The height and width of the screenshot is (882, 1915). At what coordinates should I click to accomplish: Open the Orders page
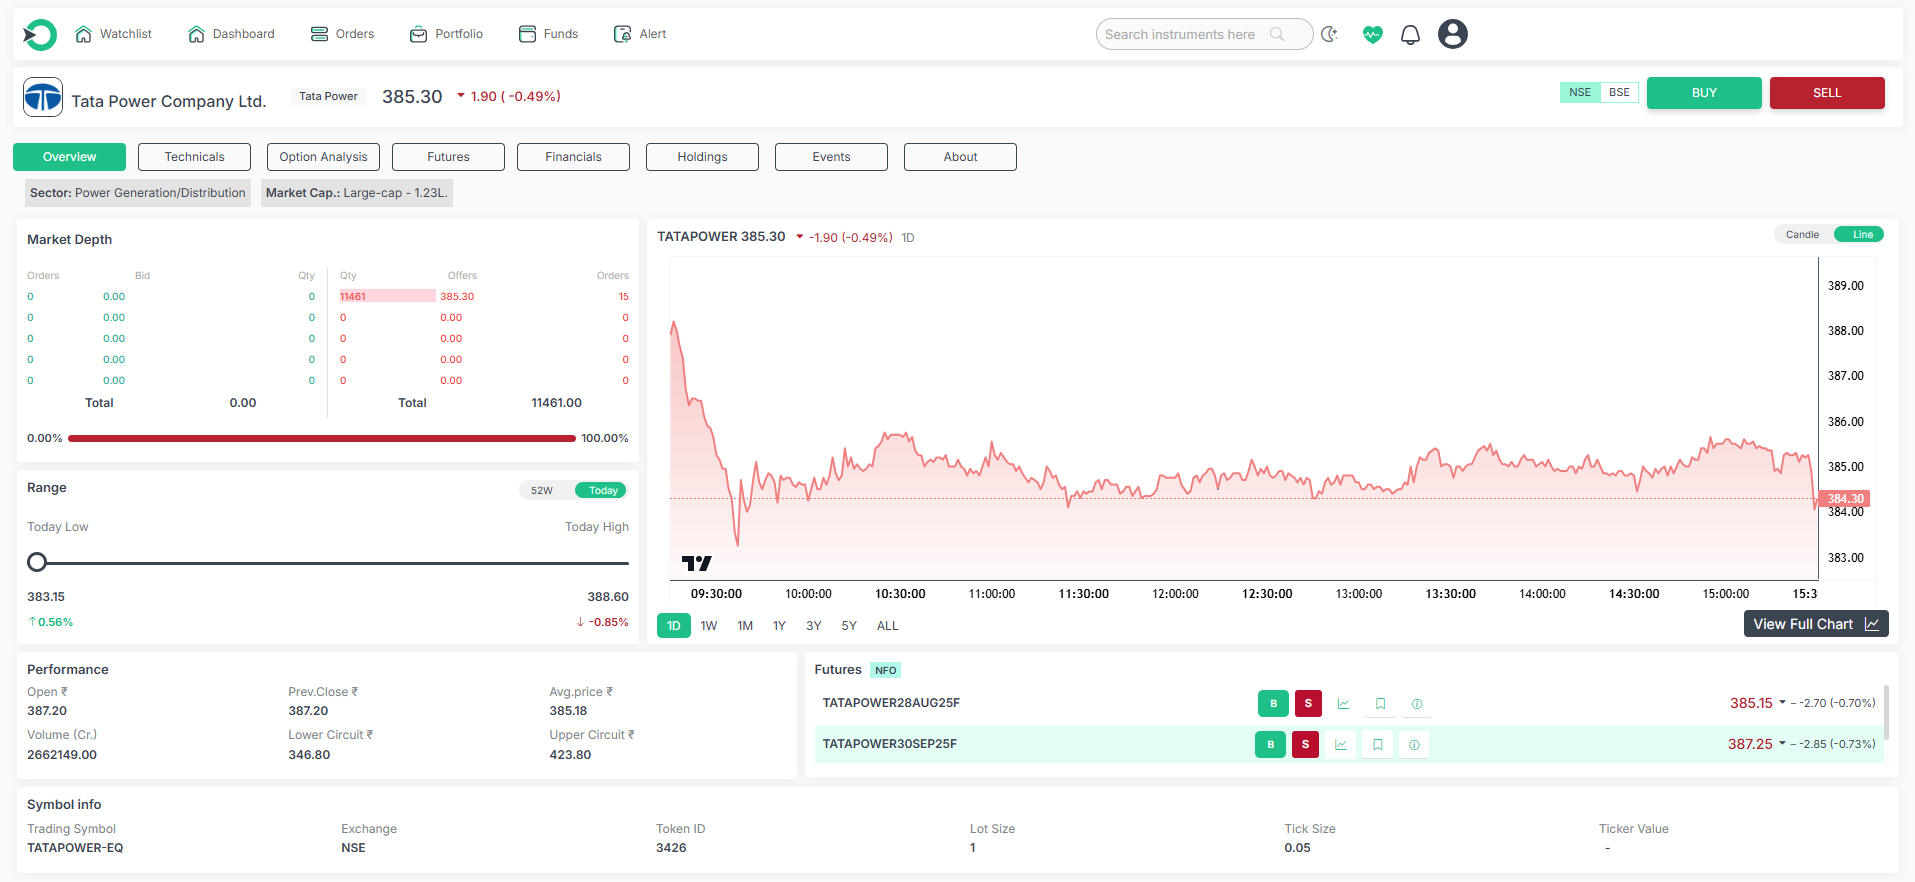[x=342, y=34]
